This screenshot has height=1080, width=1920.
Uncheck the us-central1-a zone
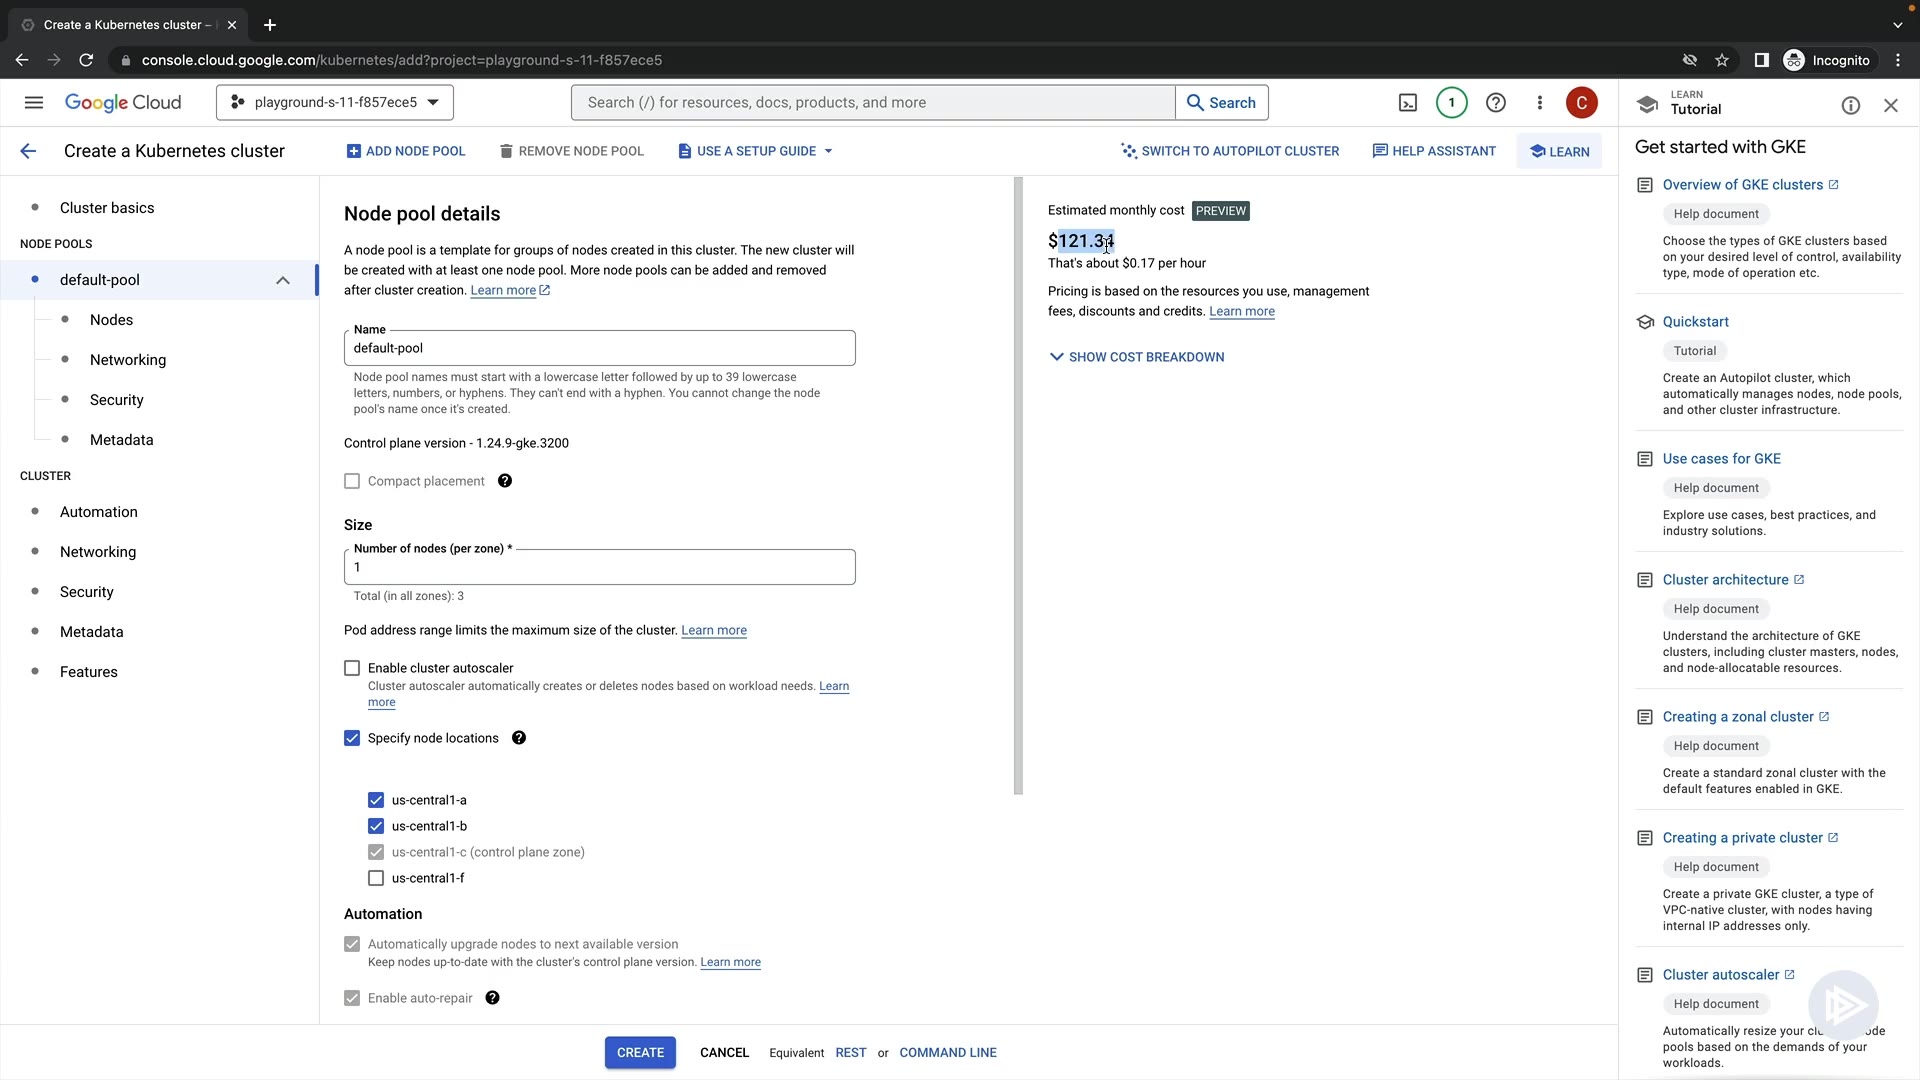click(x=376, y=800)
